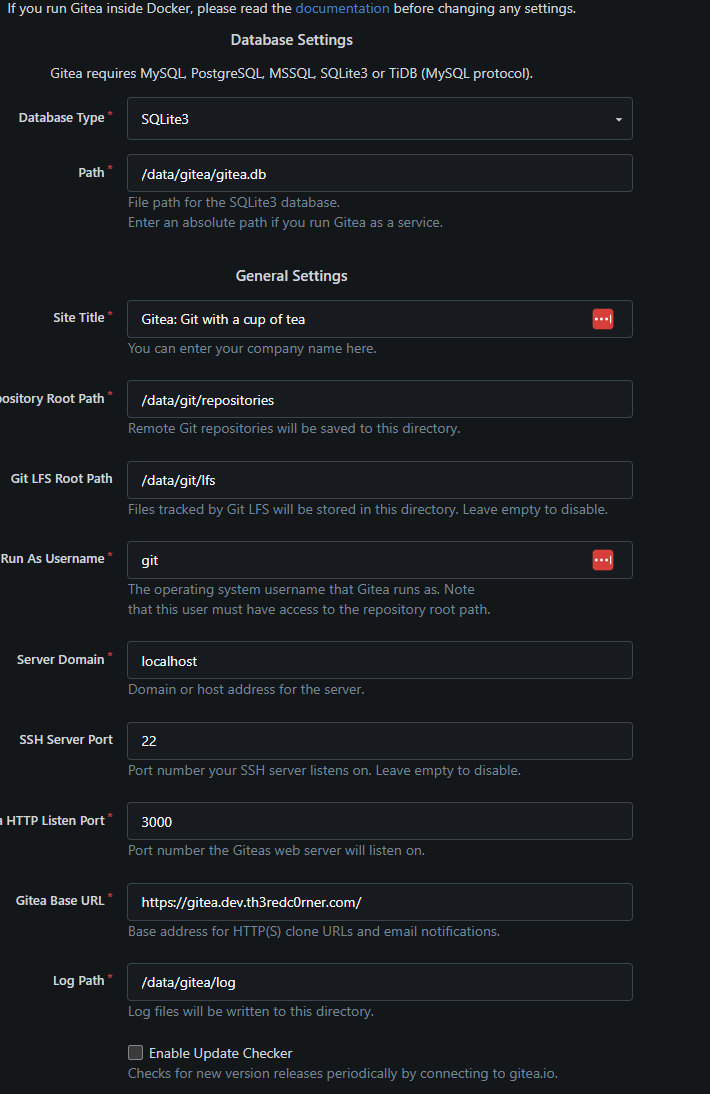Viewport: 710px width, 1094px height.
Task: Open the Database Type dropdown
Action: click(x=380, y=119)
